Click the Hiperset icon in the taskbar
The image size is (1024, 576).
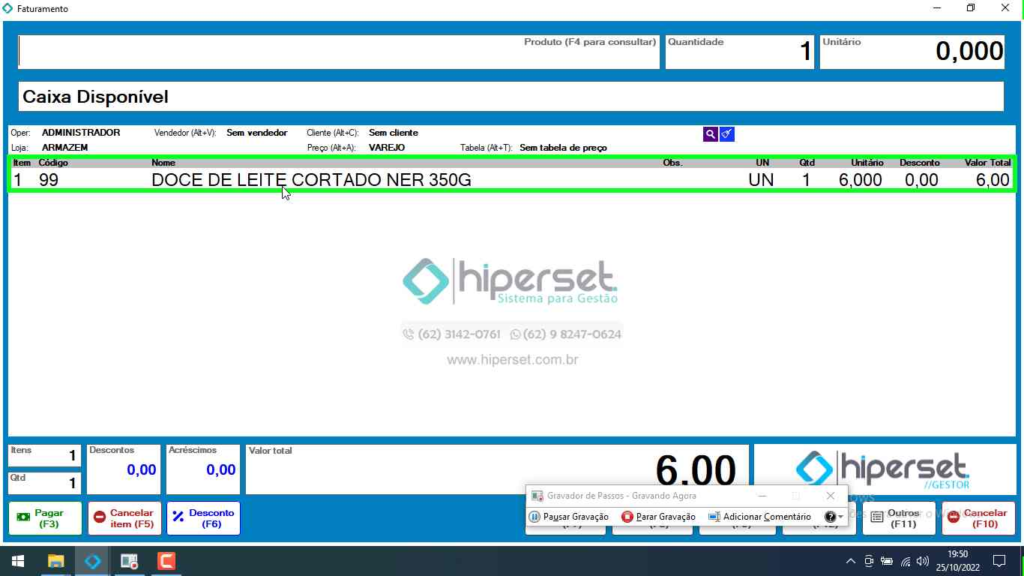(x=93, y=561)
